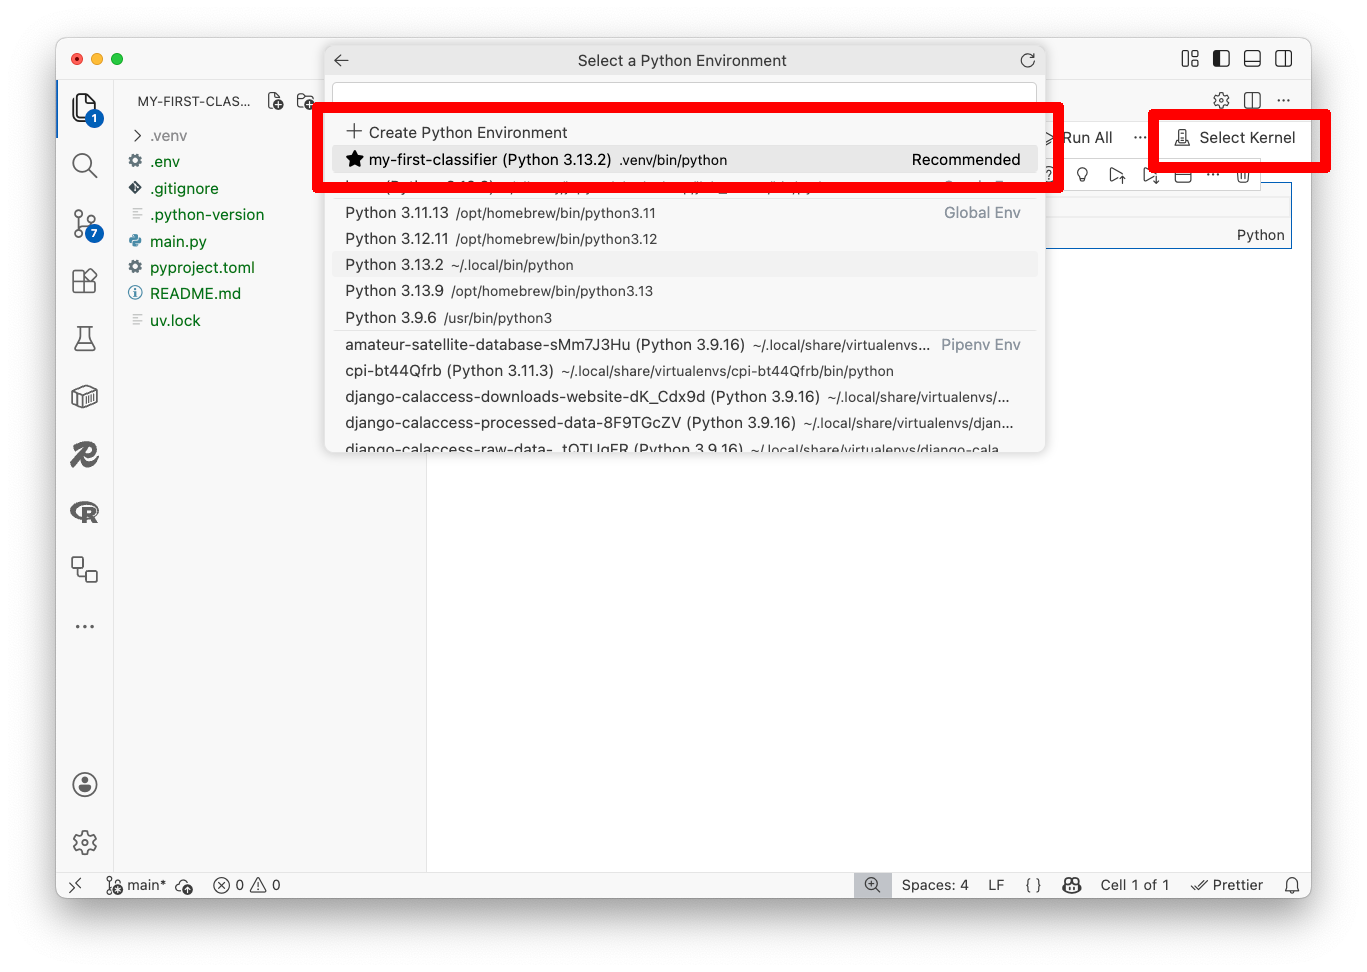Delete the notebook cell using the trash icon
Viewport: 1367px width, 972px height.
click(1243, 174)
